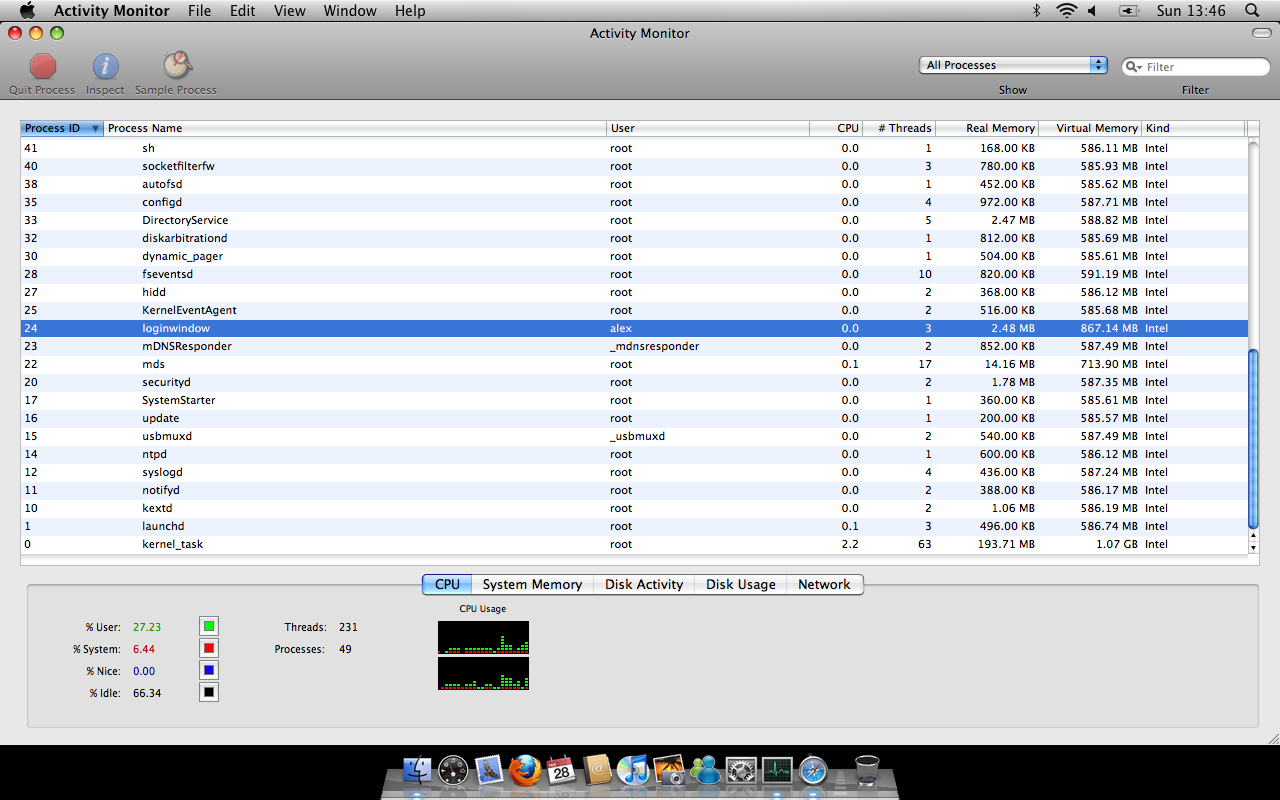Open Spotlight search magnifier icon
The width and height of the screenshot is (1280, 800).
[1252, 10]
